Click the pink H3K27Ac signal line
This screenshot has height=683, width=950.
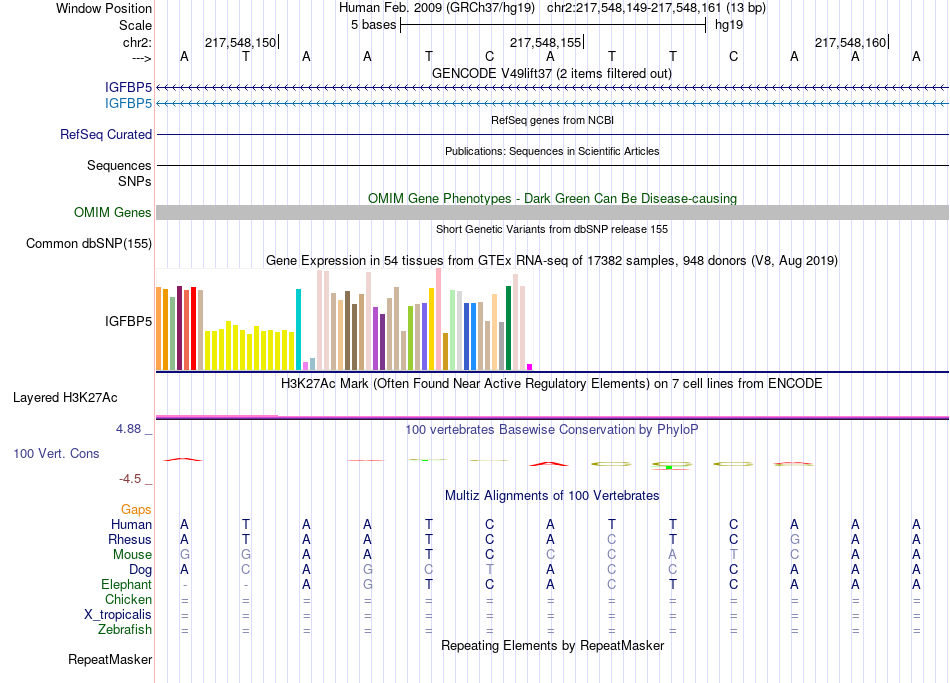[x=552, y=417]
